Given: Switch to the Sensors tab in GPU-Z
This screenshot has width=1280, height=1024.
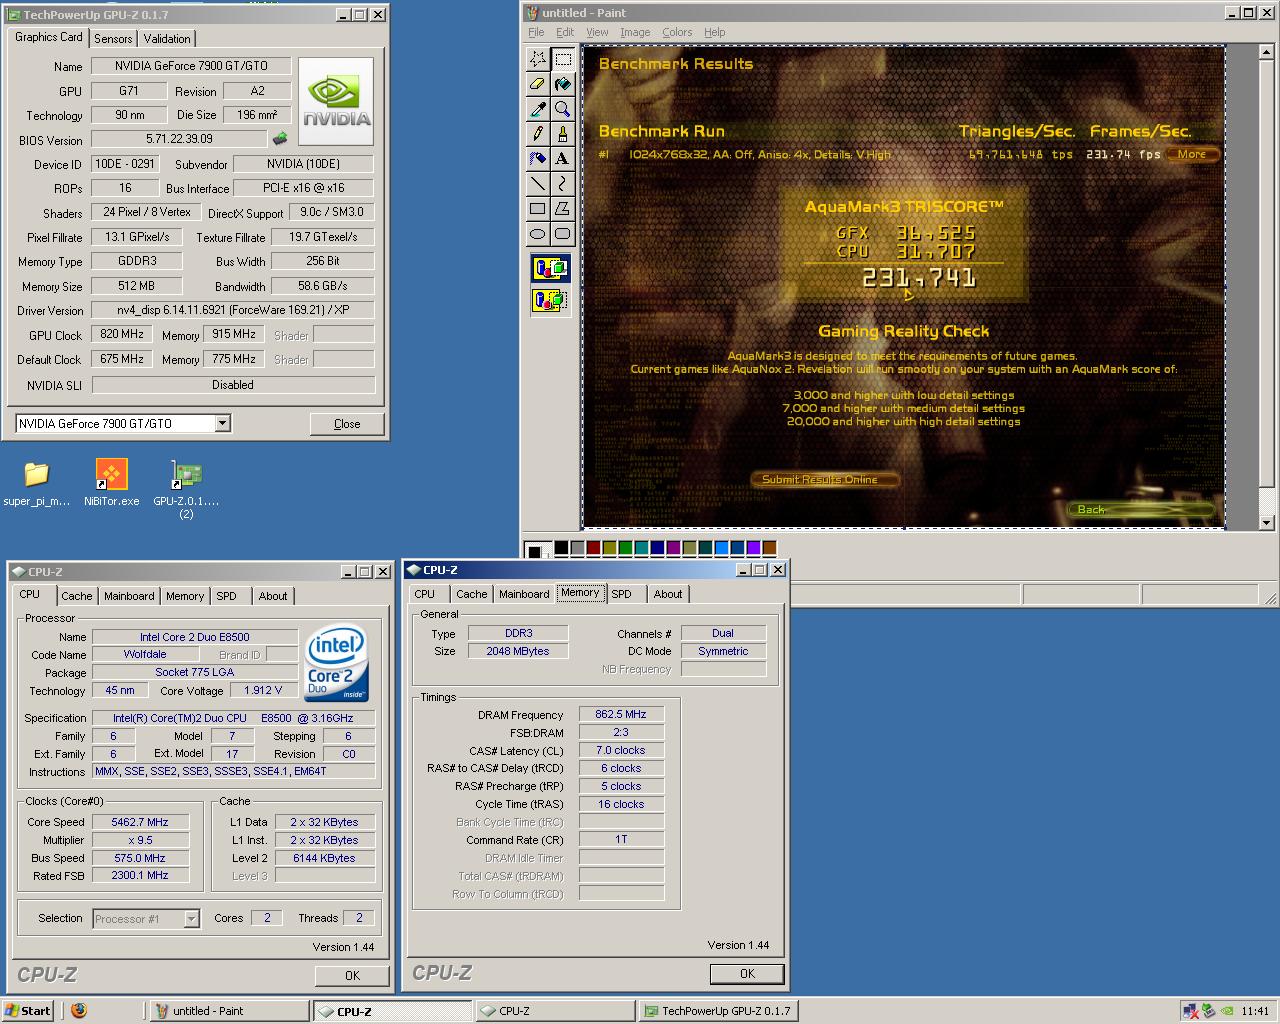Looking at the screenshot, I should pyautogui.click(x=113, y=38).
